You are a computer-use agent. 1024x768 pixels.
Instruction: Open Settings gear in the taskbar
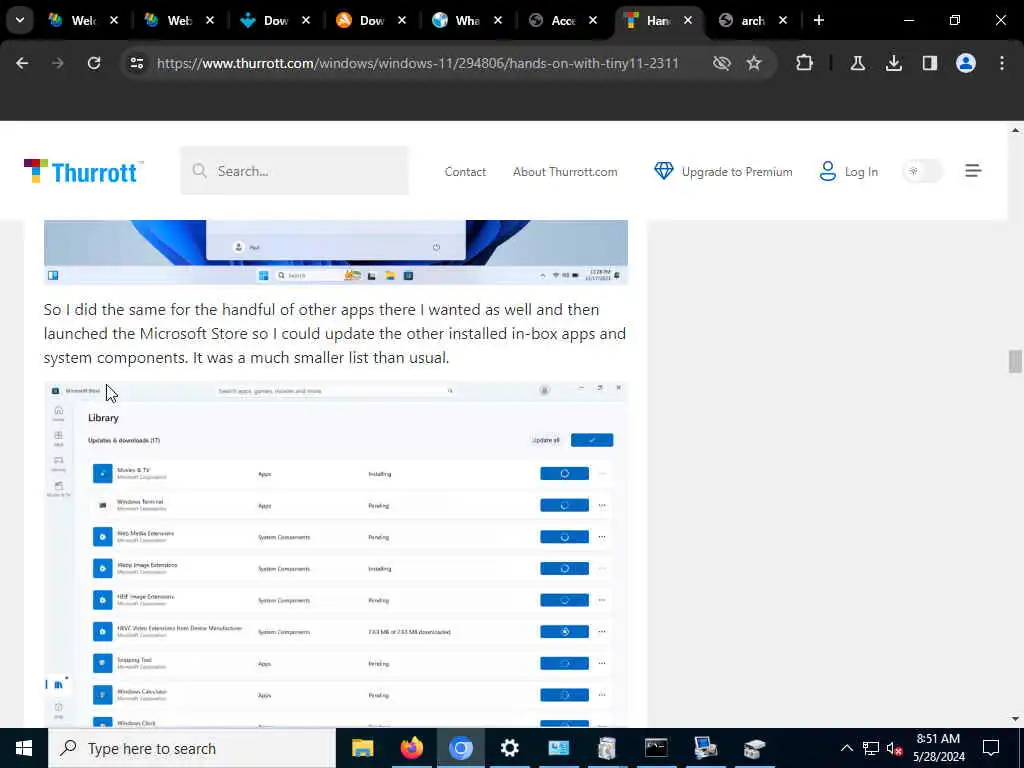click(x=509, y=748)
